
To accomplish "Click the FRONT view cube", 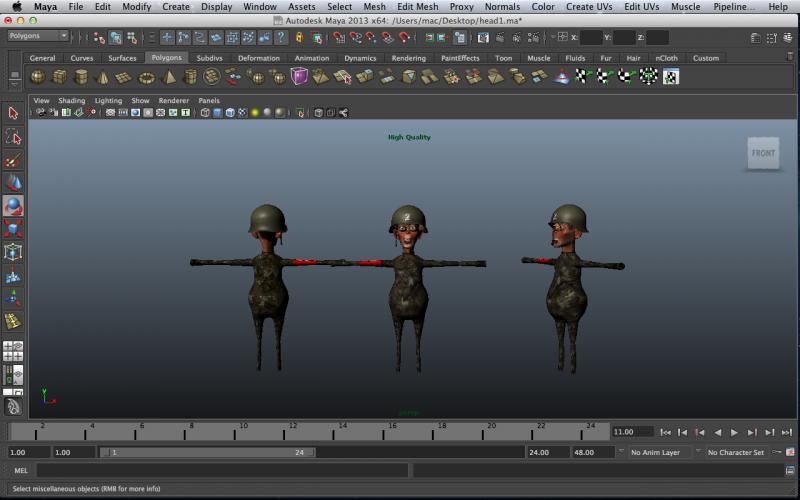I will click(x=763, y=153).
